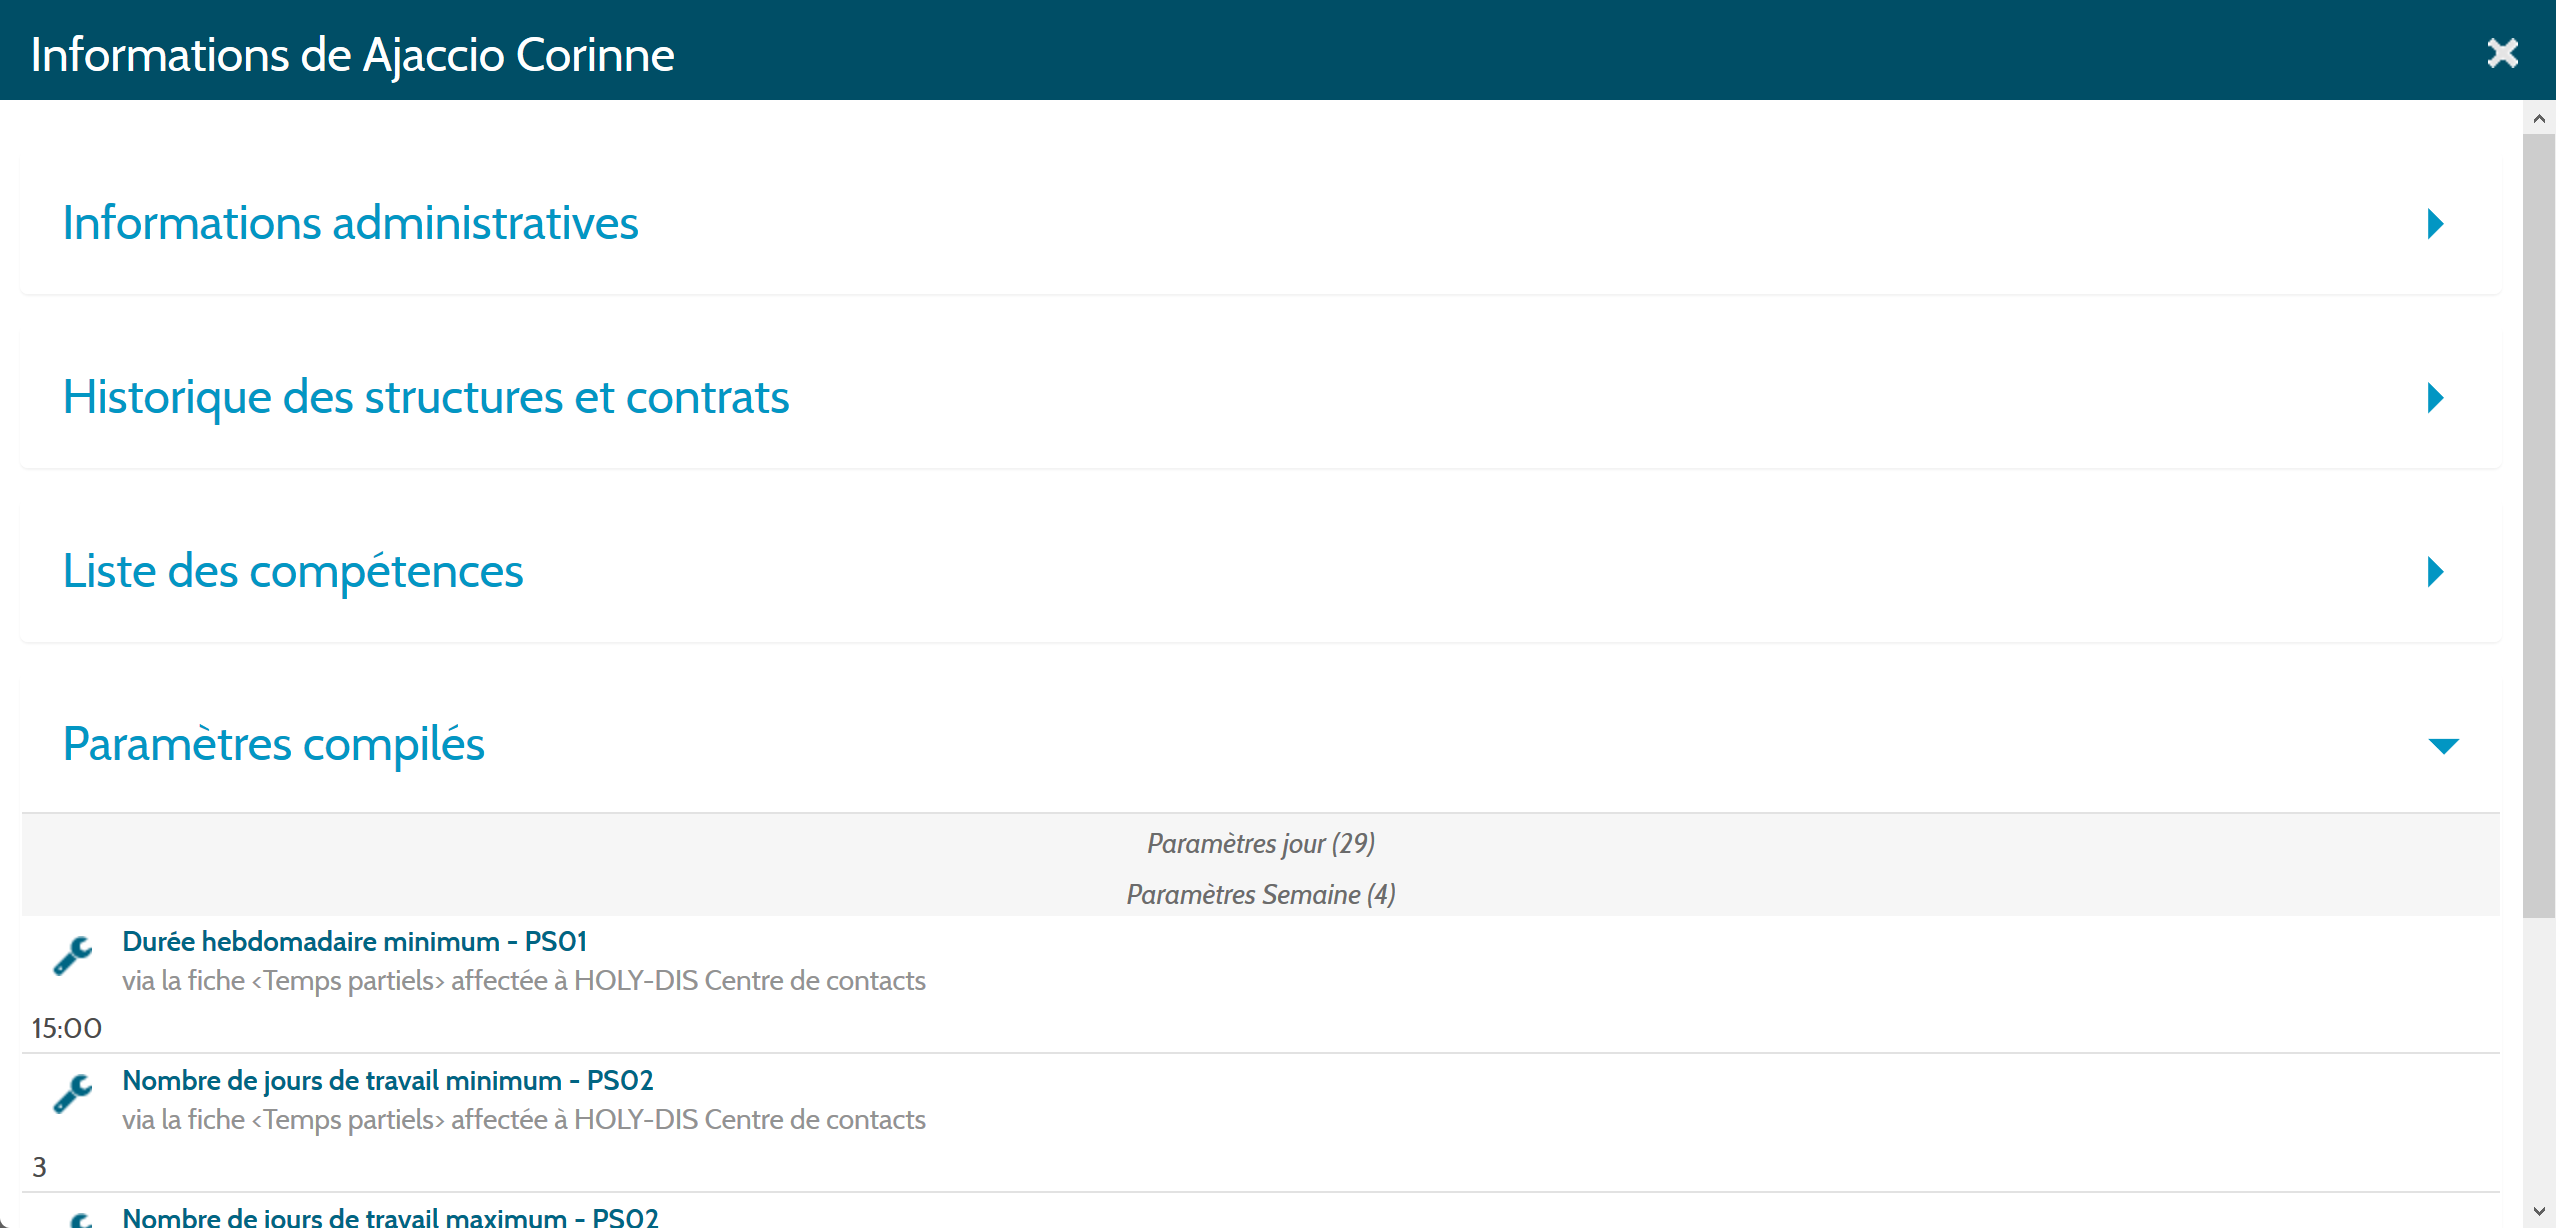Click the scrollbar down arrow

2539,1211
